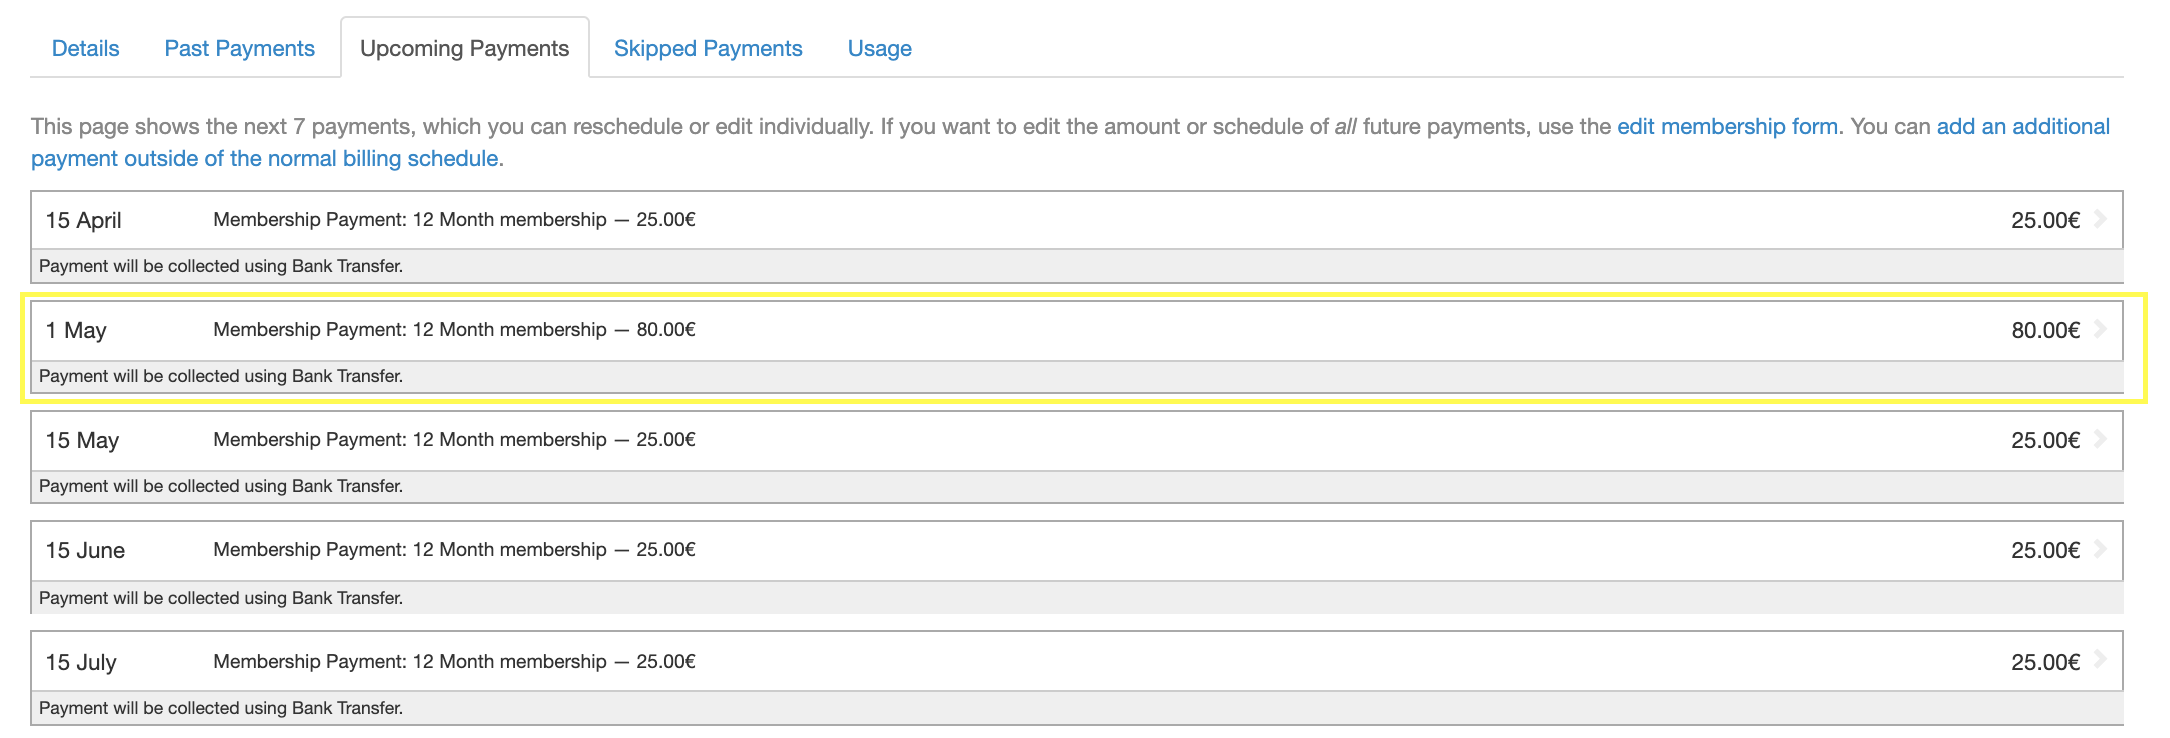Click the 15 June date label
Screen dimensions: 2170x738
(x=85, y=550)
